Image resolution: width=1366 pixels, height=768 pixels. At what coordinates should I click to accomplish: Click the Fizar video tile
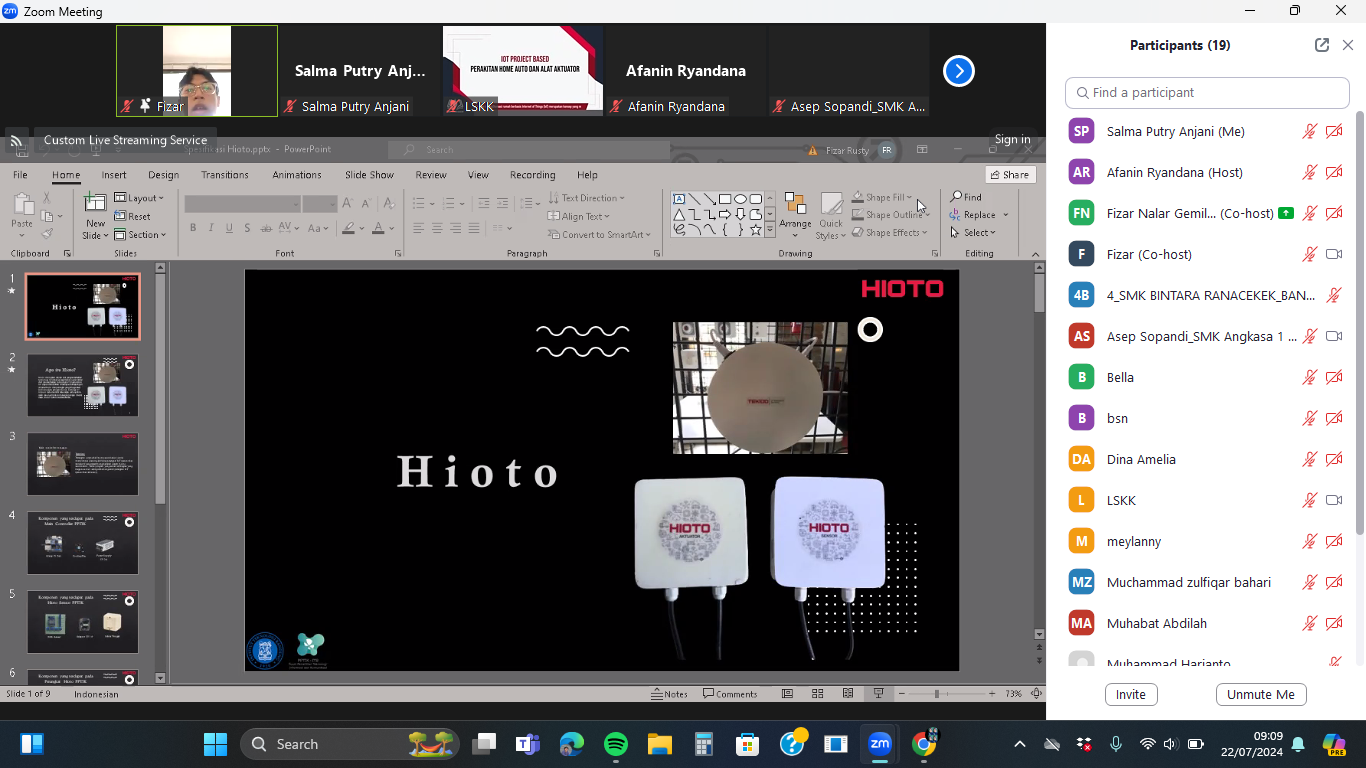(x=197, y=71)
